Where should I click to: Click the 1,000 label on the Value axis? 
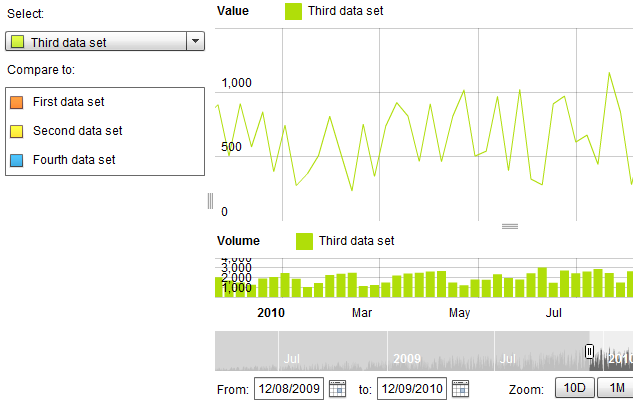tap(237, 83)
